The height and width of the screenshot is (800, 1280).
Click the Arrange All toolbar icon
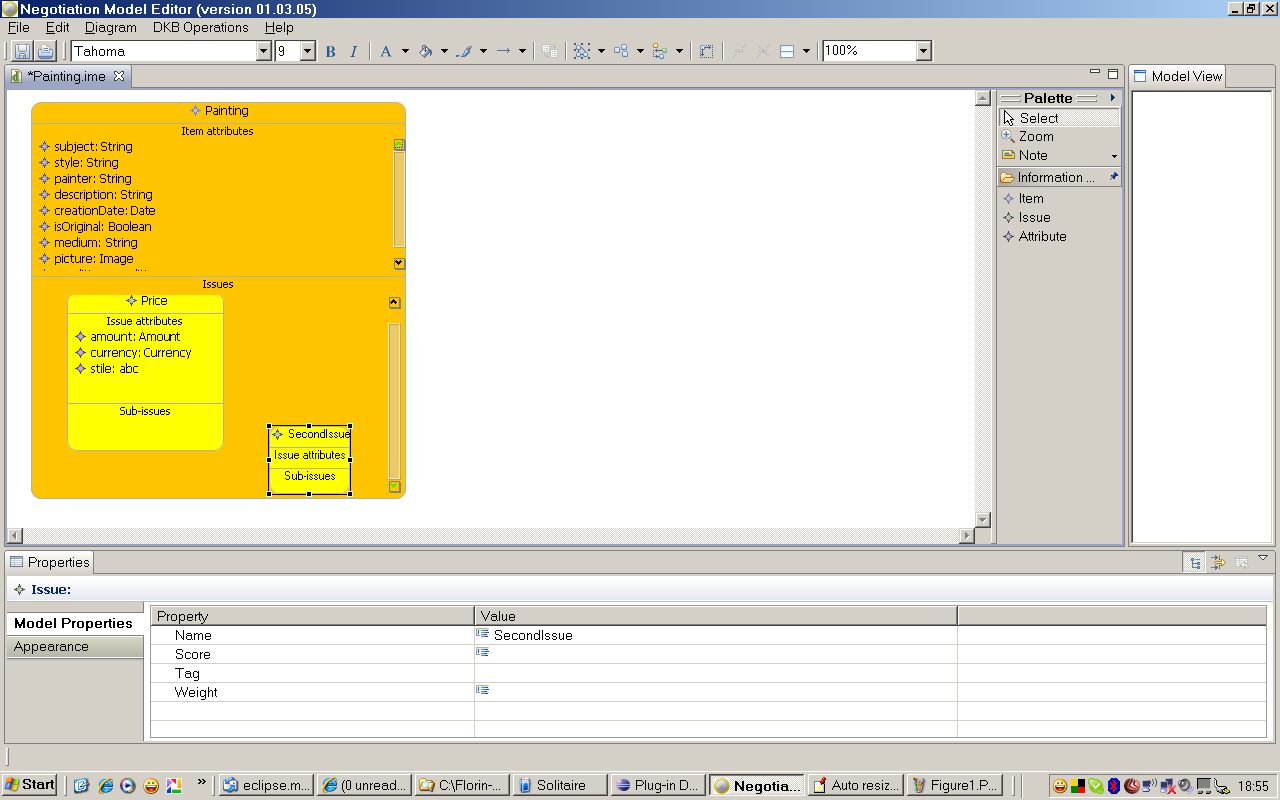(621, 51)
